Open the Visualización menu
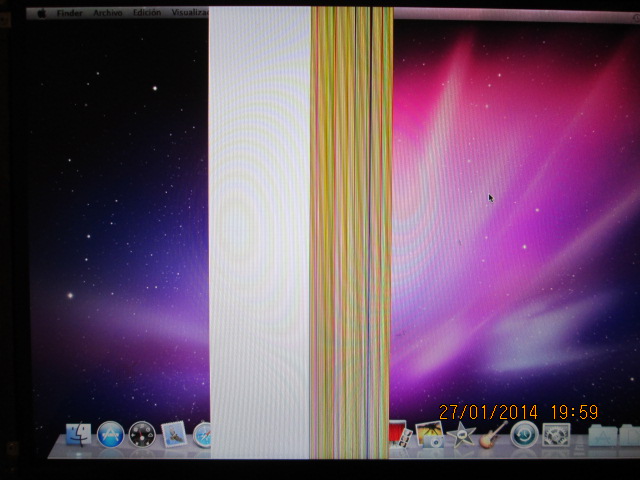Image resolution: width=640 pixels, height=480 pixels. pyautogui.click(x=190, y=13)
